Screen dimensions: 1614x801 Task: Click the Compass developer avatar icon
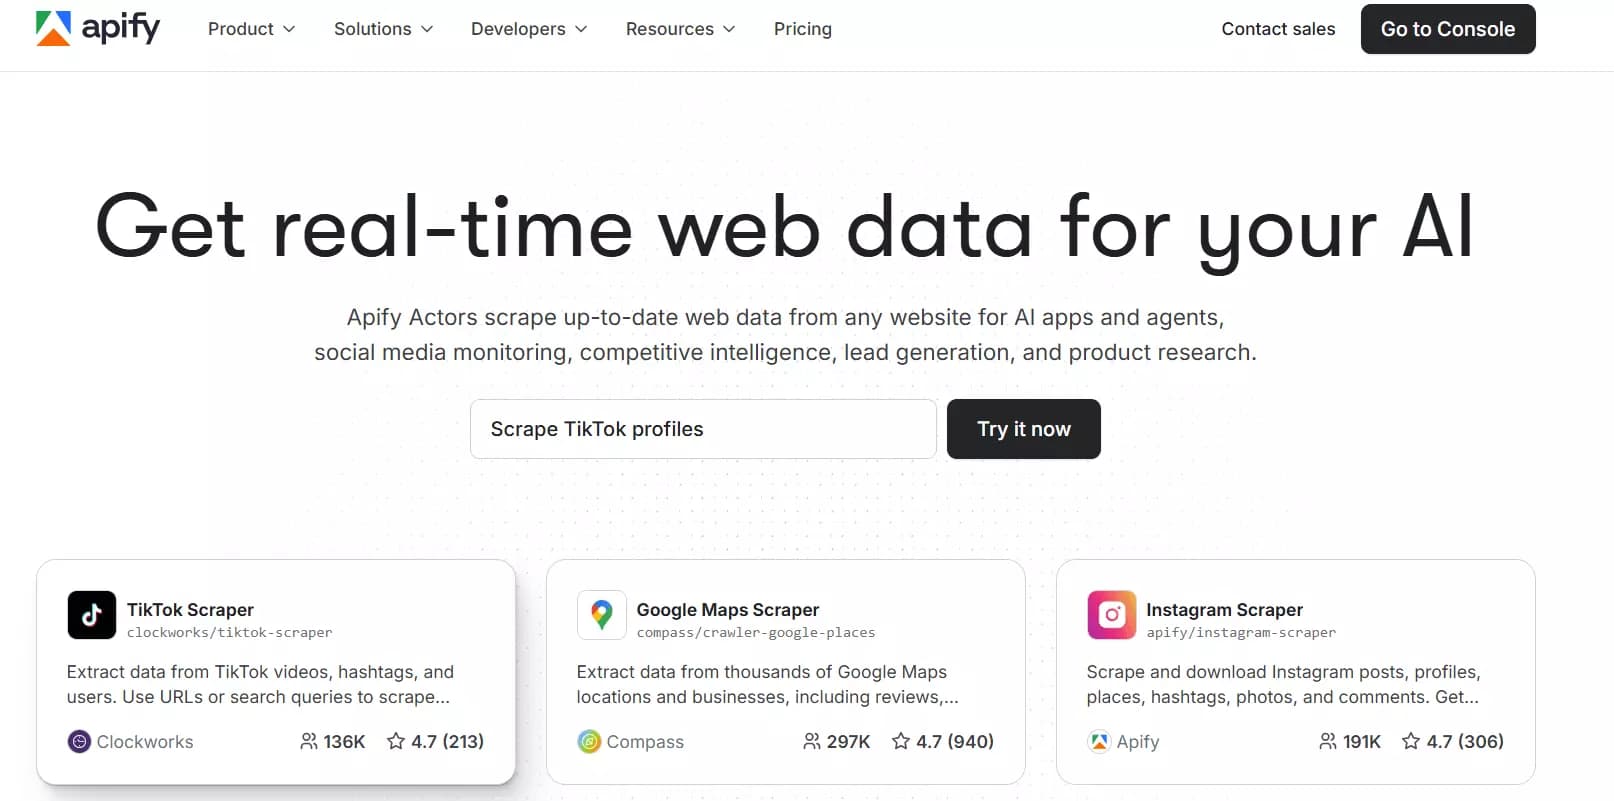pyautogui.click(x=588, y=741)
